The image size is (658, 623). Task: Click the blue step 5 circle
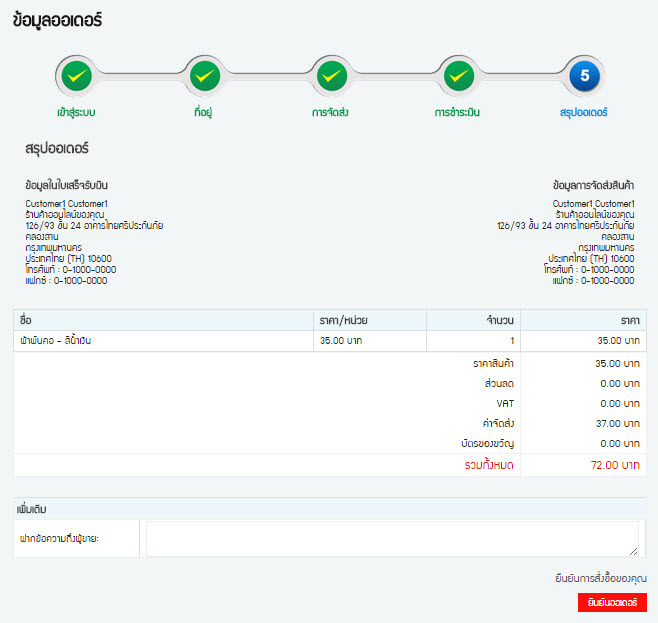[584, 75]
